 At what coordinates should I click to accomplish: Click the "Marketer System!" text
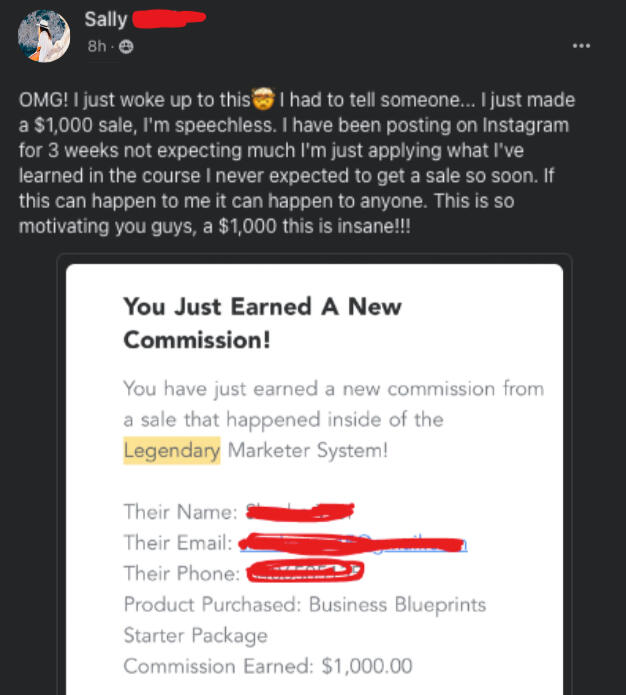[x=307, y=450]
